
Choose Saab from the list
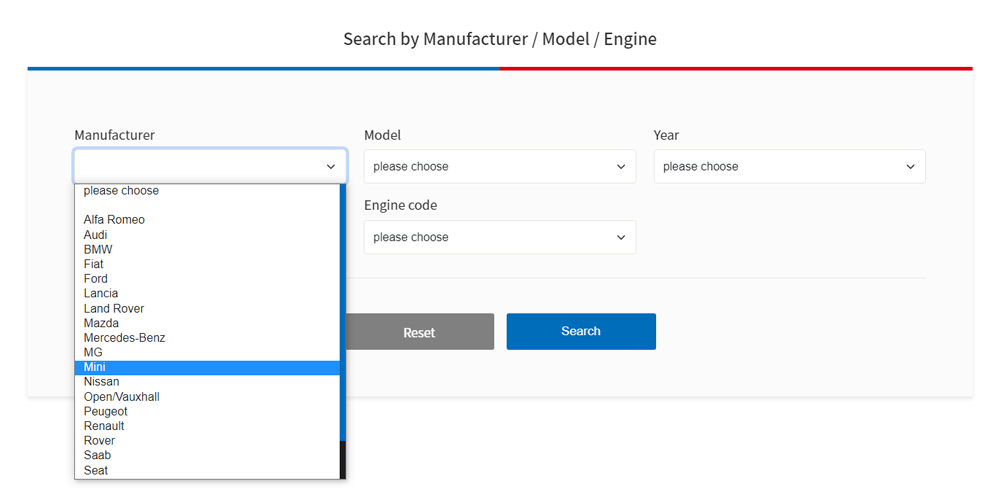coord(207,455)
